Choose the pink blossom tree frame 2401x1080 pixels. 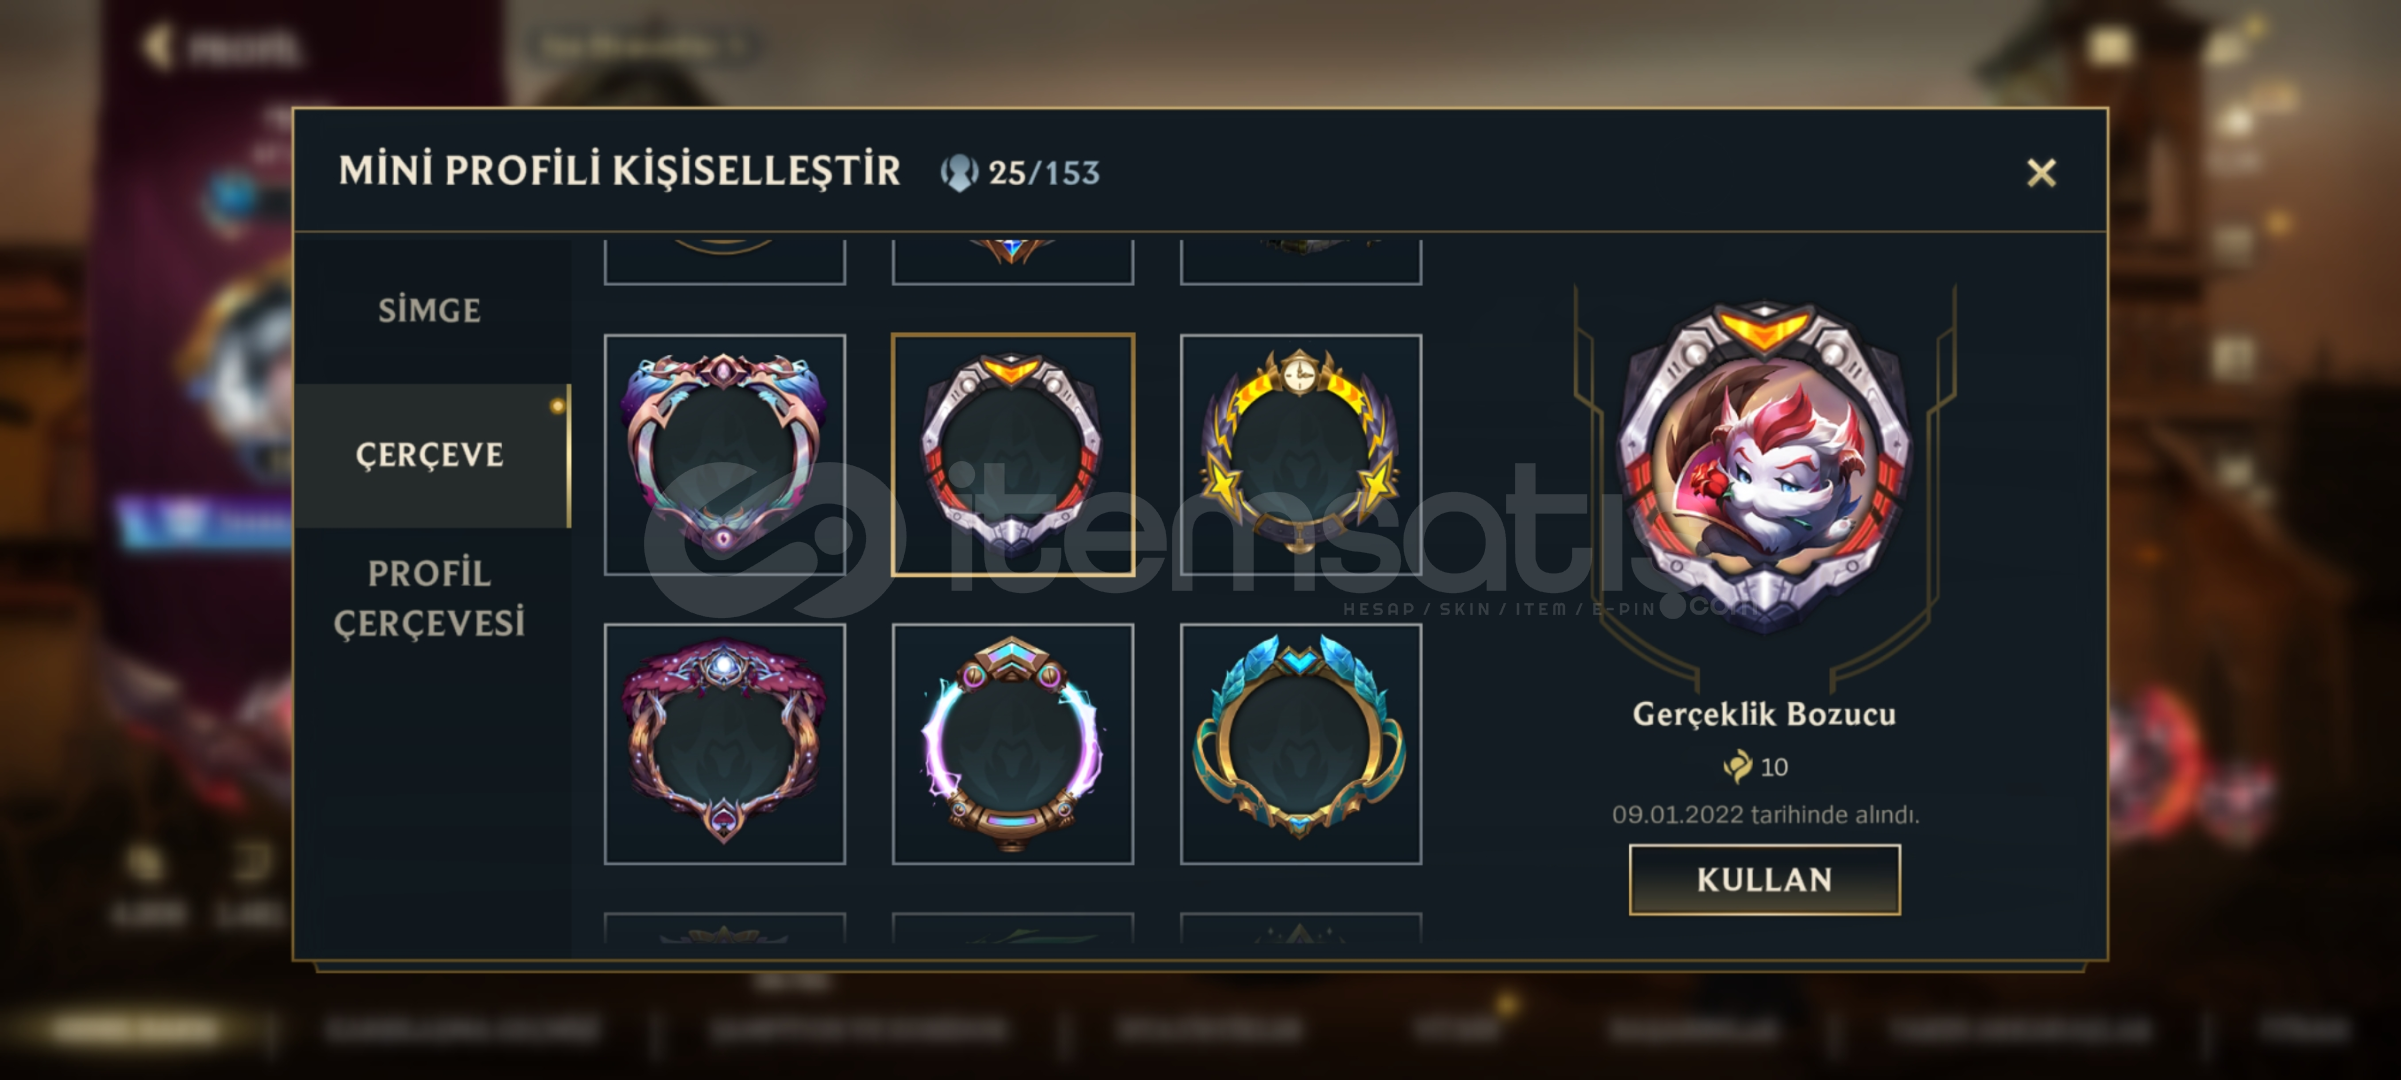pos(725,744)
